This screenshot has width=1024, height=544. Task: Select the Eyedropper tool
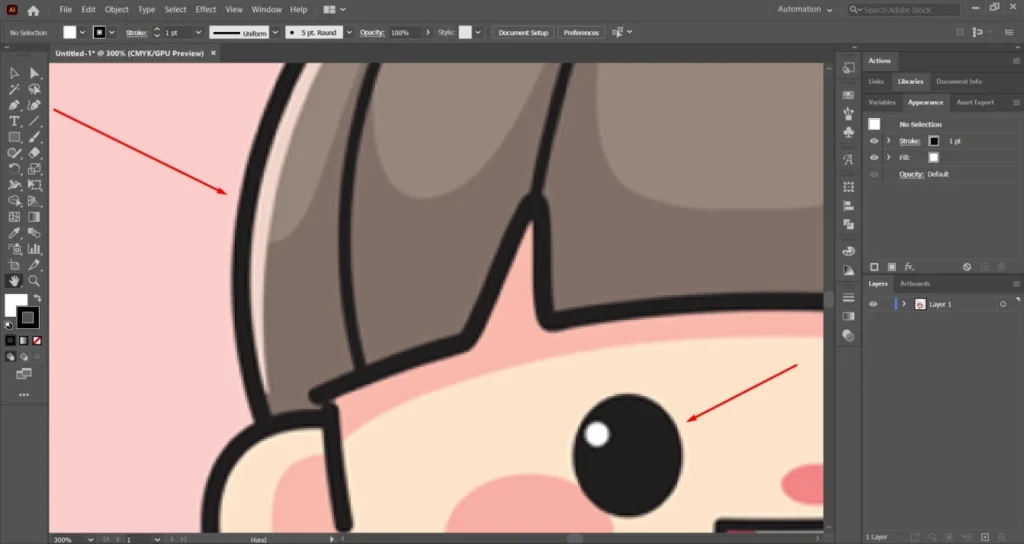pos(14,233)
